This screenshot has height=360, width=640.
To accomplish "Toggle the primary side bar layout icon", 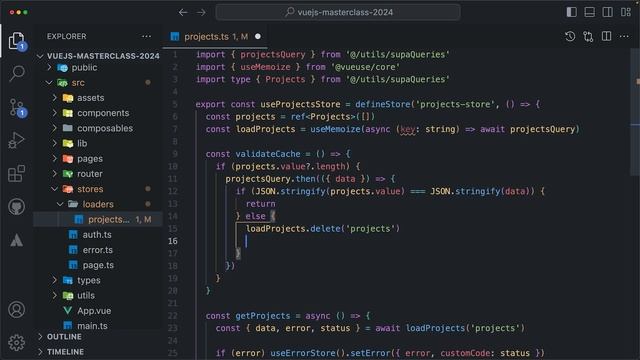I will point(571,12).
